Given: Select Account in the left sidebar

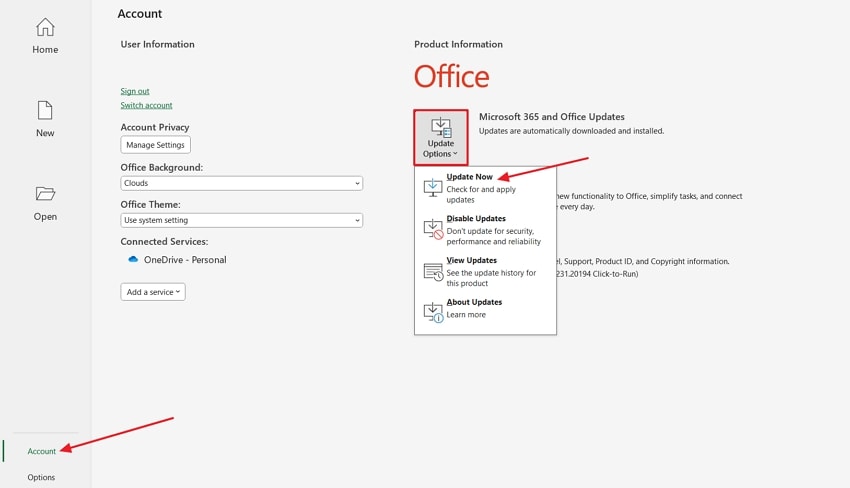Looking at the screenshot, I should click(42, 451).
